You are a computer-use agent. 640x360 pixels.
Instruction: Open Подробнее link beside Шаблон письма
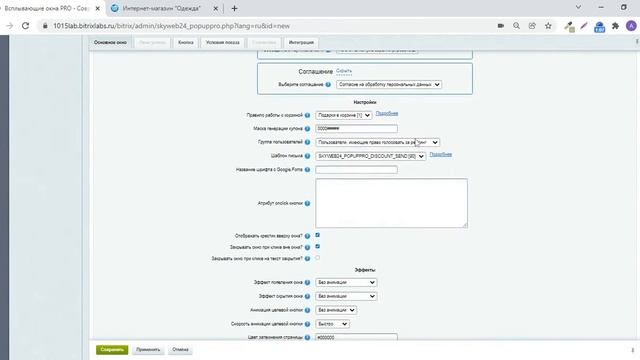(x=440, y=155)
